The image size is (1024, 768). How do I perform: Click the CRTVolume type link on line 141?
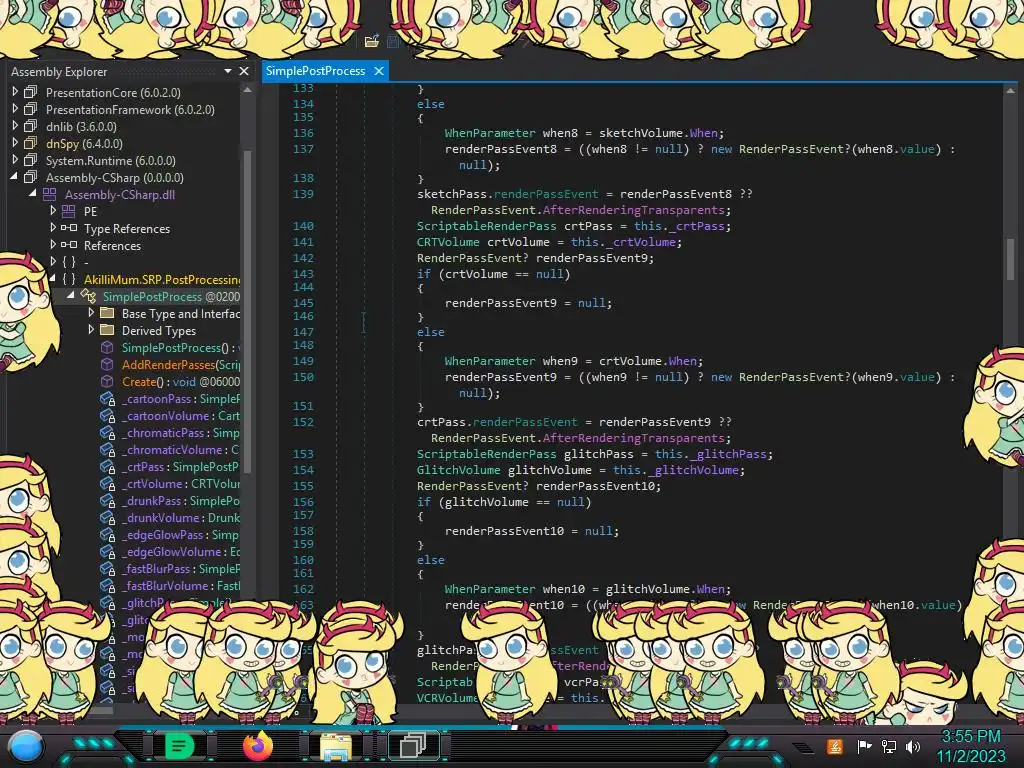[449, 242]
